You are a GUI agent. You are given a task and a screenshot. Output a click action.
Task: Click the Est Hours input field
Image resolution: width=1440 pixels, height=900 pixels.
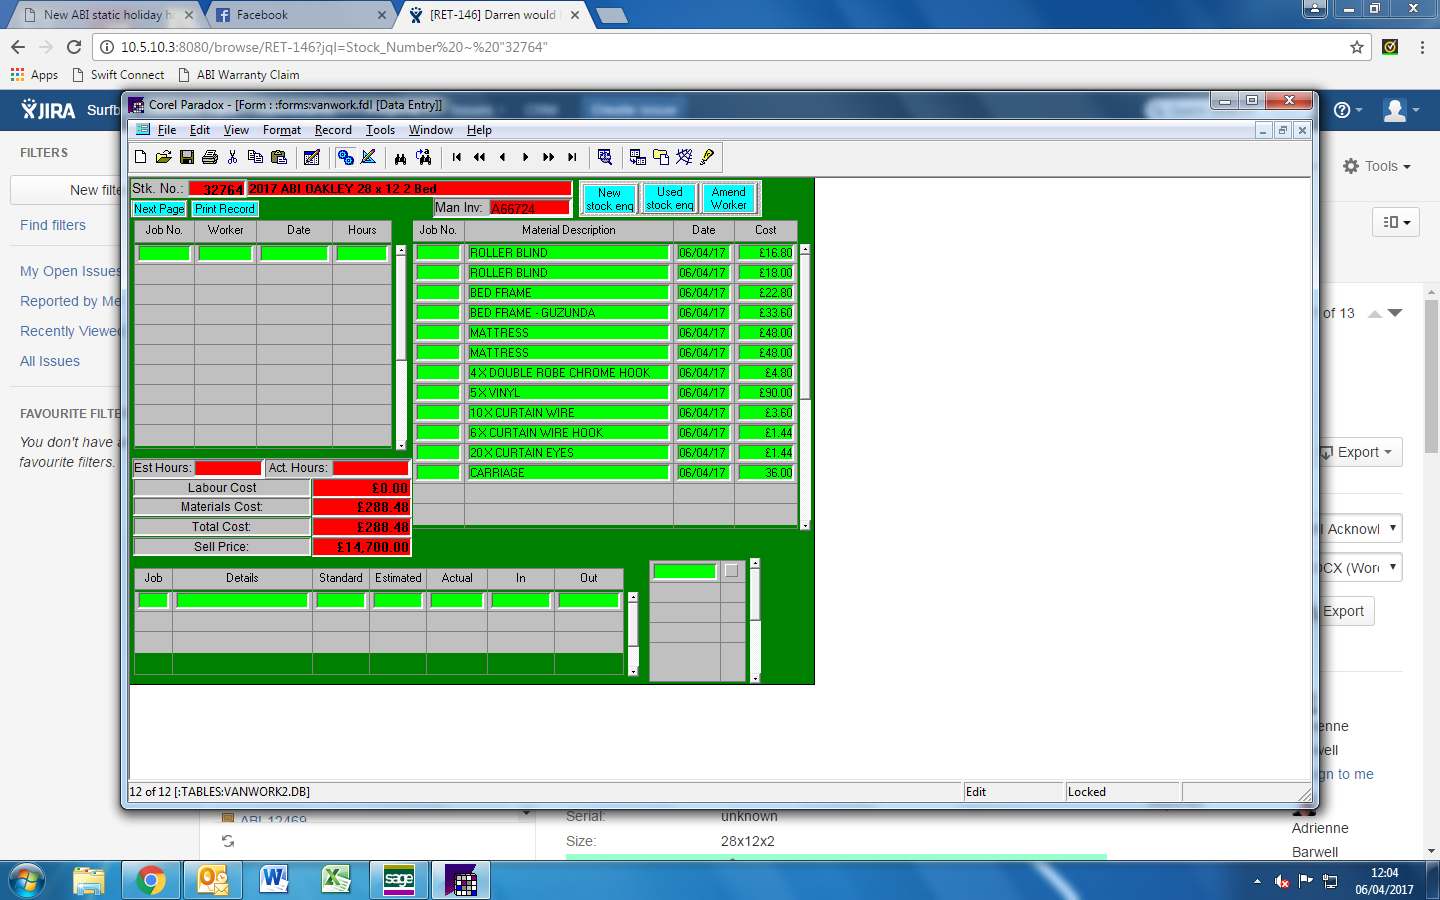tap(228, 468)
